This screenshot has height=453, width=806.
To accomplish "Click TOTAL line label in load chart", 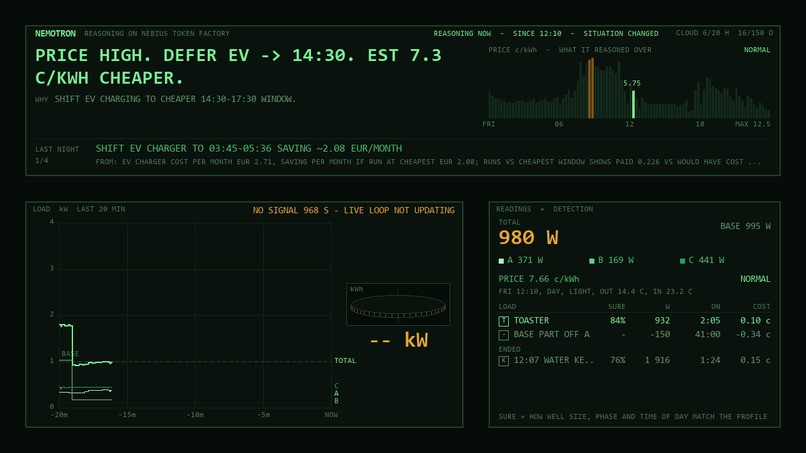I will point(345,360).
